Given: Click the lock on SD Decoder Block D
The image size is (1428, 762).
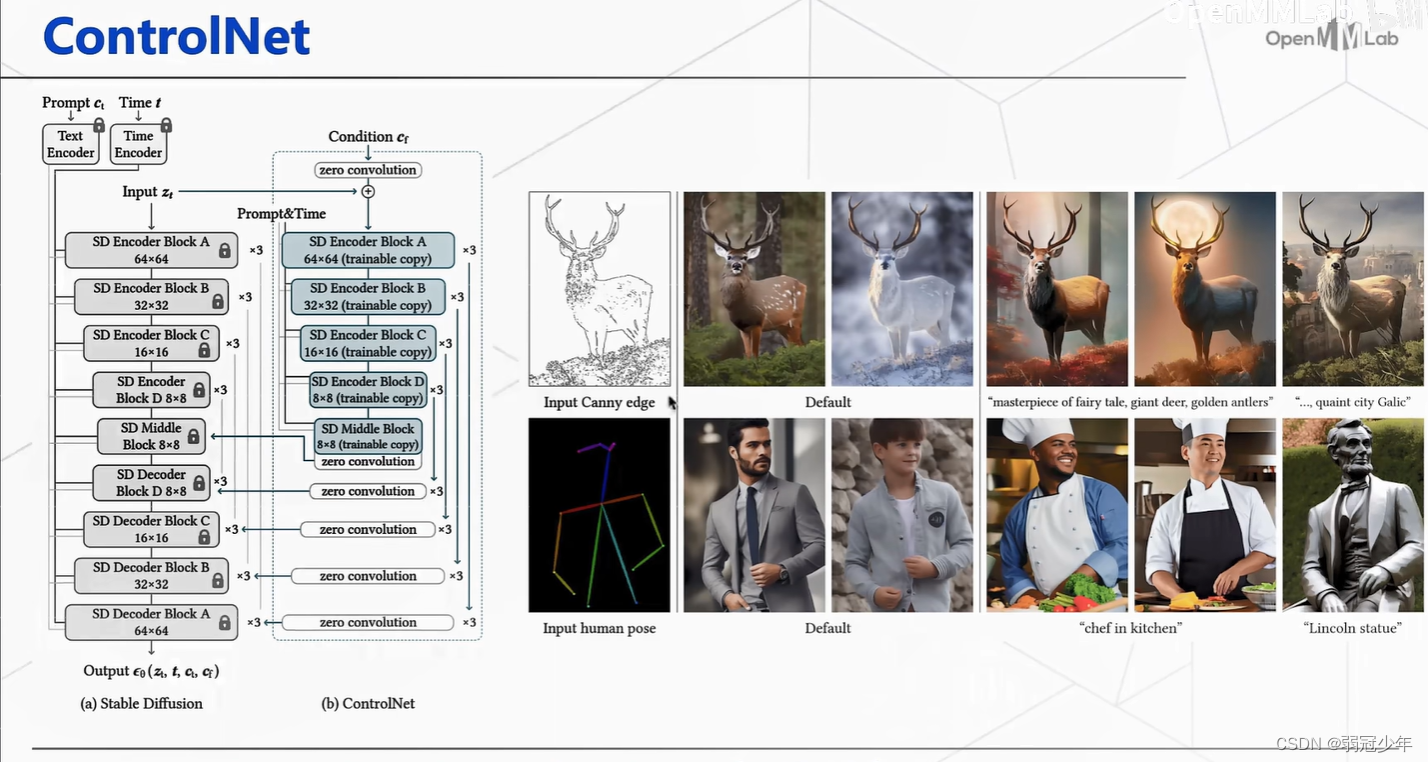Looking at the screenshot, I should [x=199, y=483].
